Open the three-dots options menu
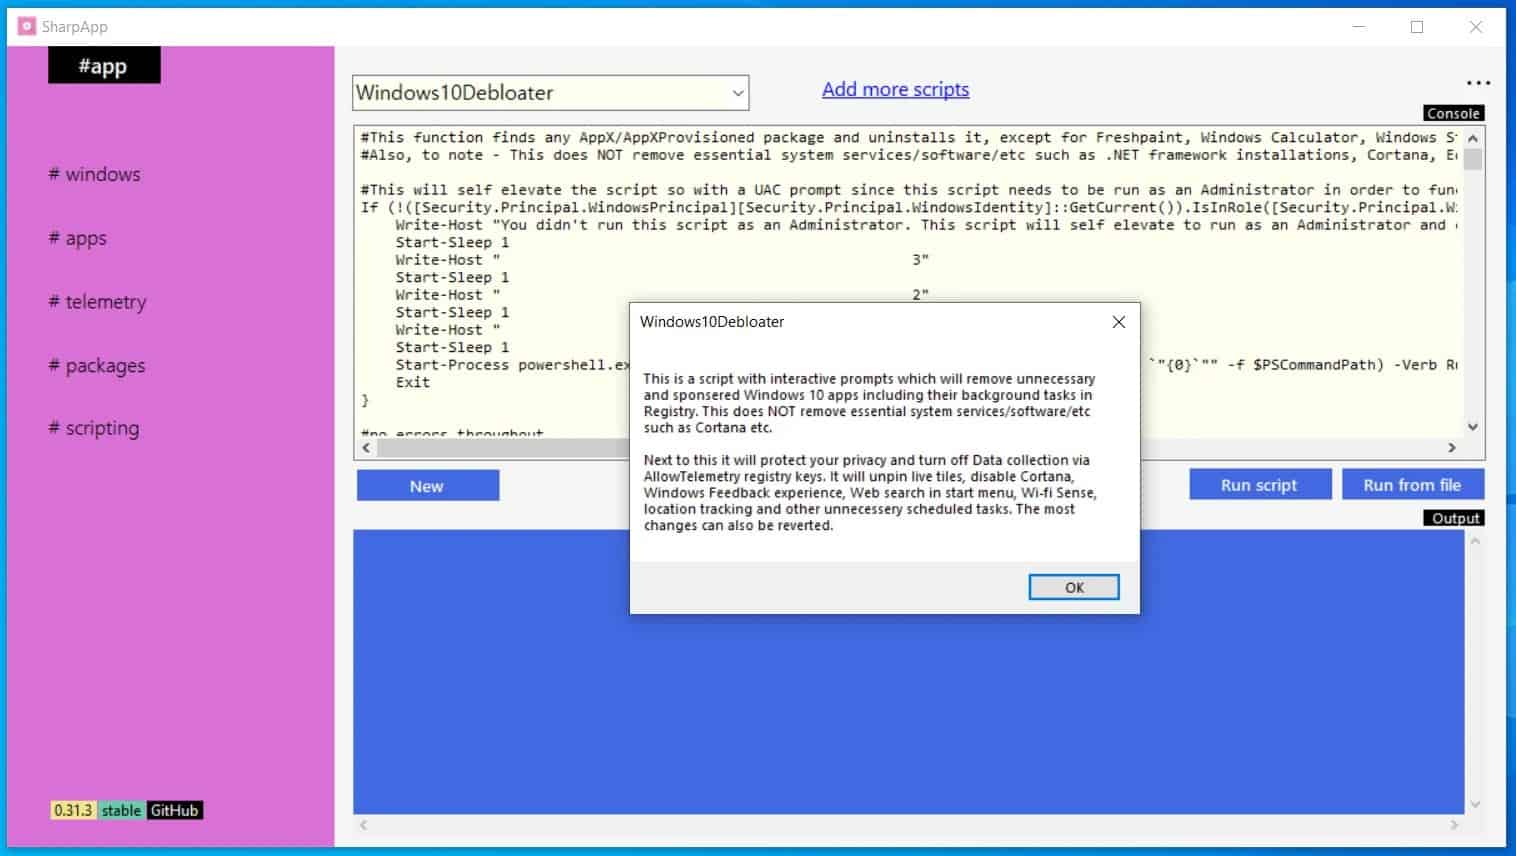This screenshot has height=856, width=1516. pos(1478,83)
